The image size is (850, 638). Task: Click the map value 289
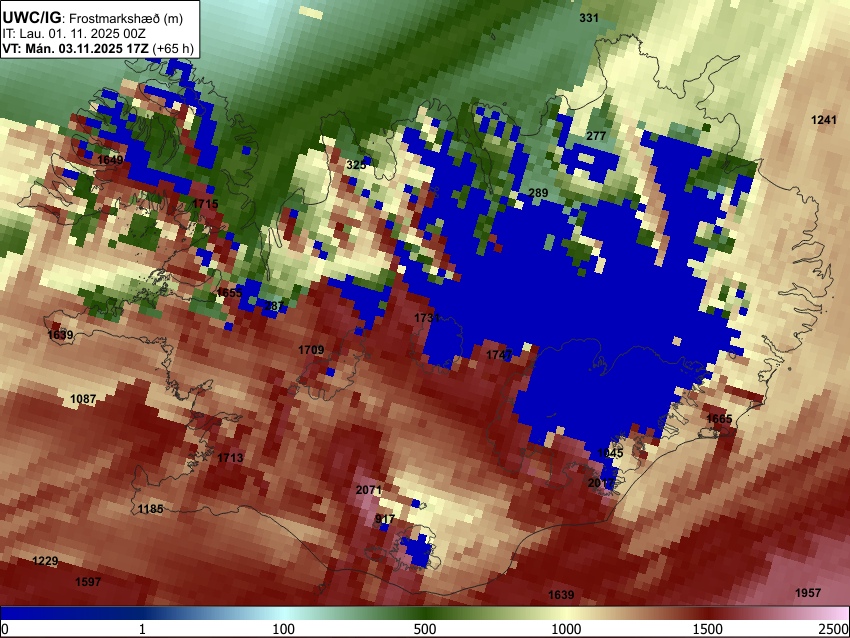pos(538,193)
